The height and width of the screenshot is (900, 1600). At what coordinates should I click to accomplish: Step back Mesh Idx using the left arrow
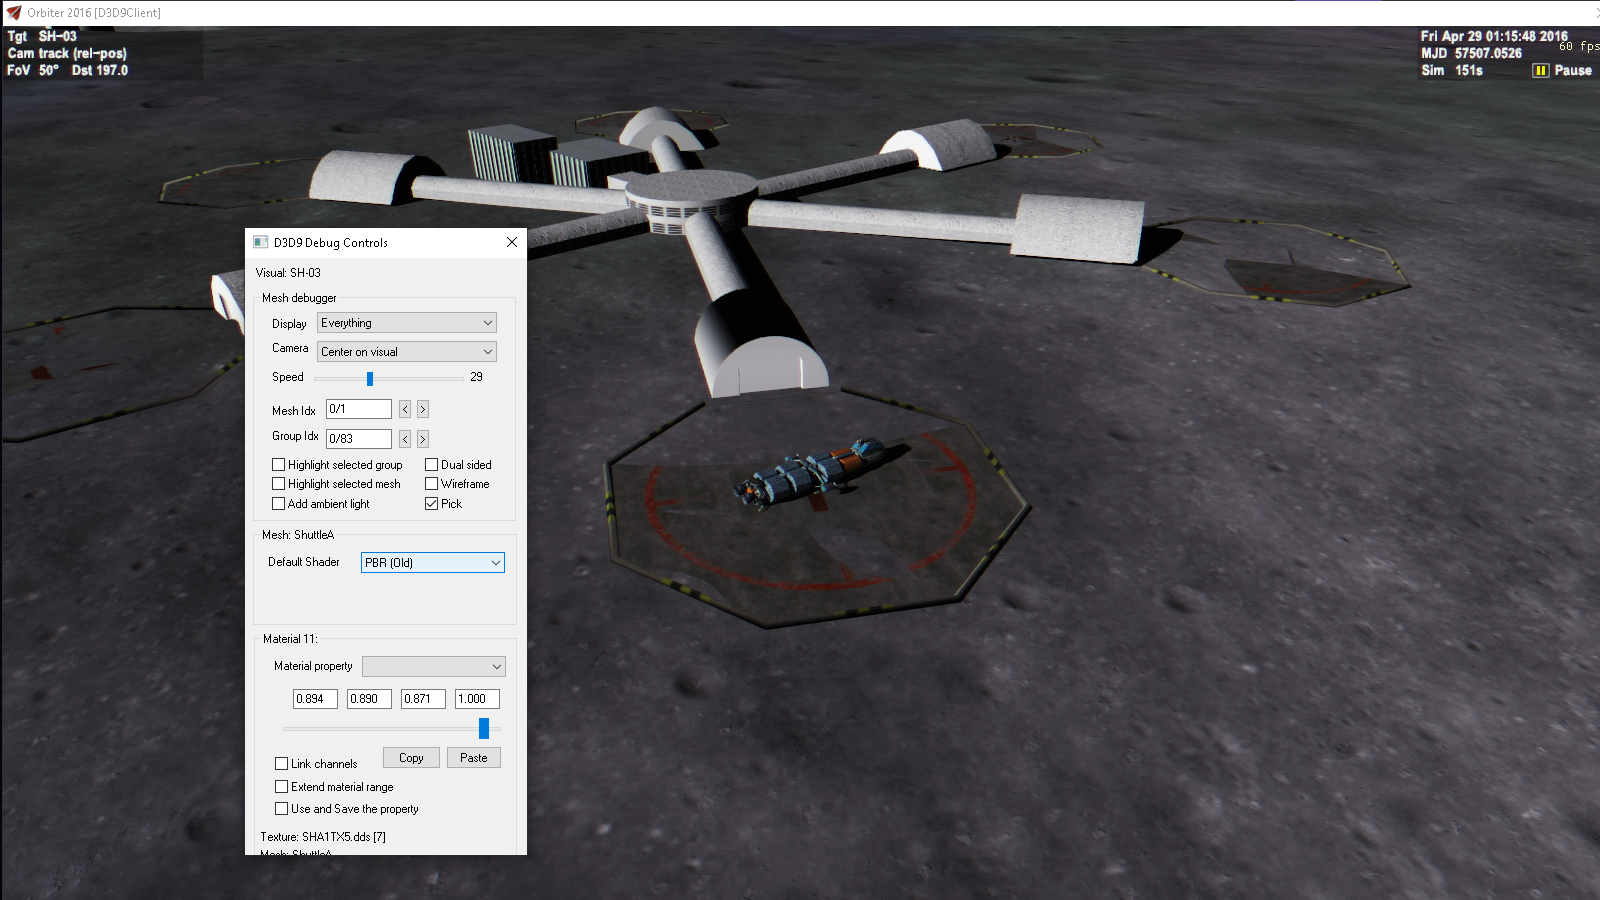pyautogui.click(x=404, y=409)
